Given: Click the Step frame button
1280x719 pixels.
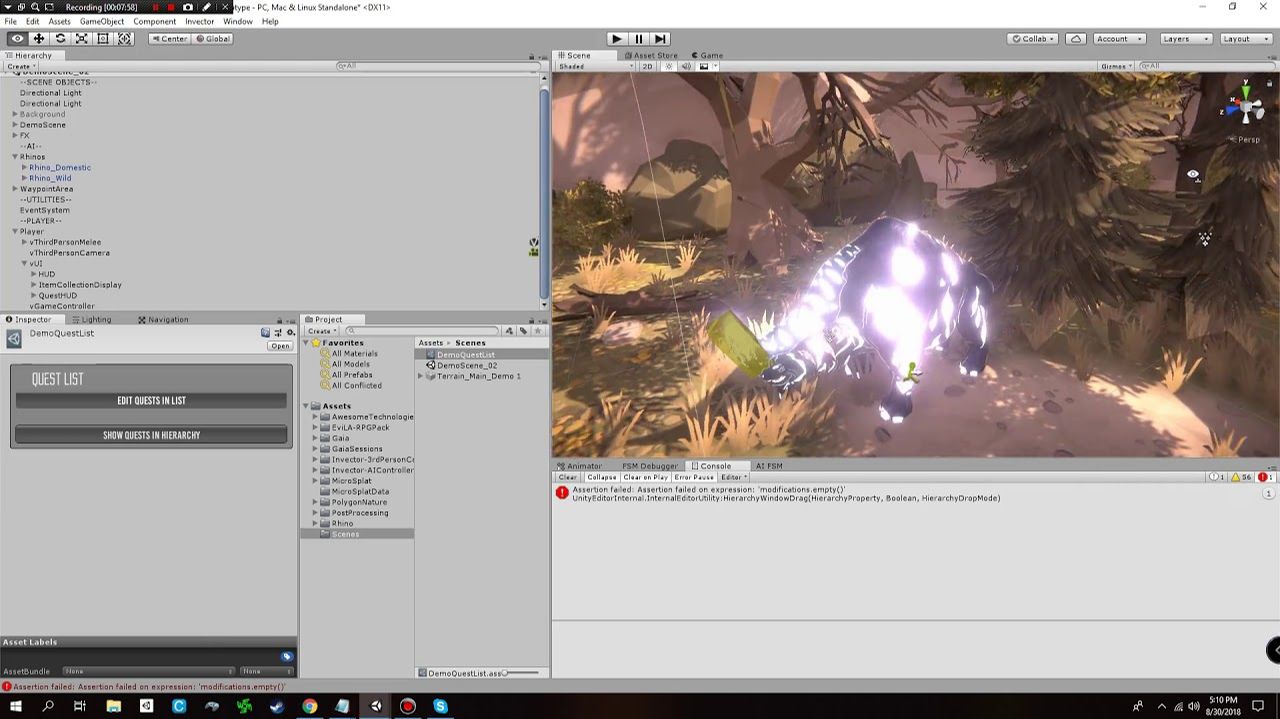Looking at the screenshot, I should pos(660,39).
